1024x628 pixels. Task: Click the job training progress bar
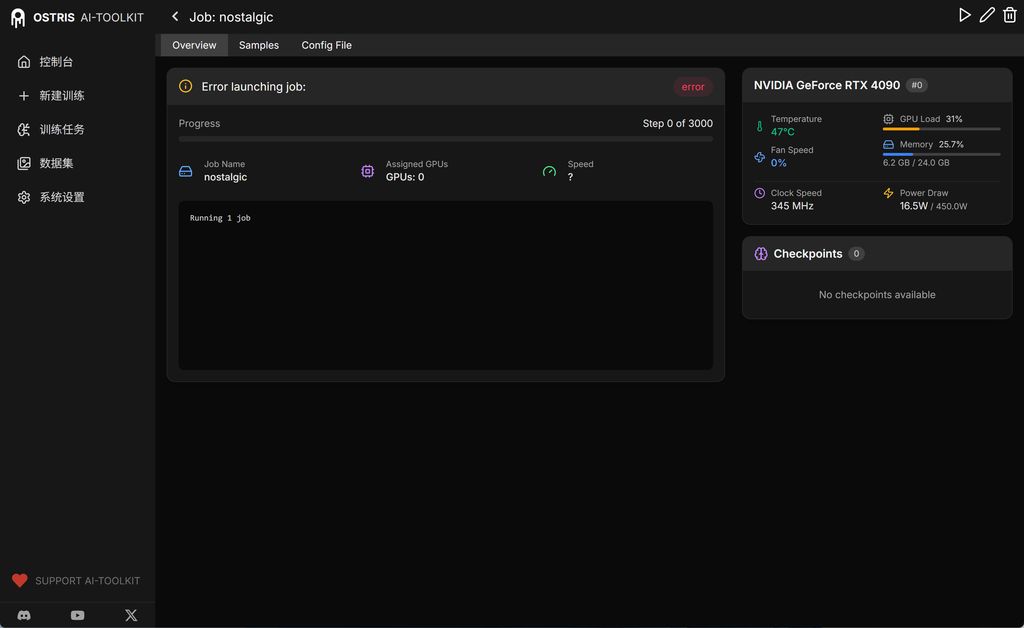[x=445, y=139]
